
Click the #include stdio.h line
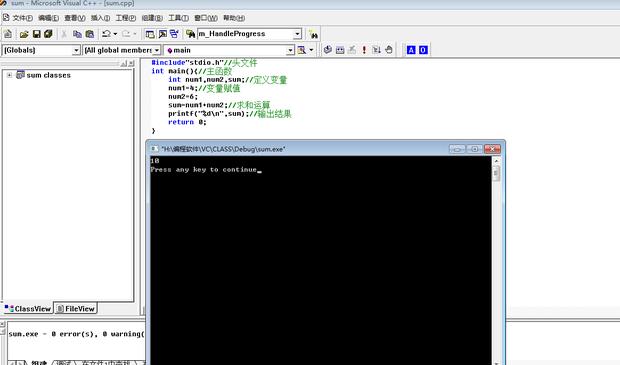pos(204,62)
